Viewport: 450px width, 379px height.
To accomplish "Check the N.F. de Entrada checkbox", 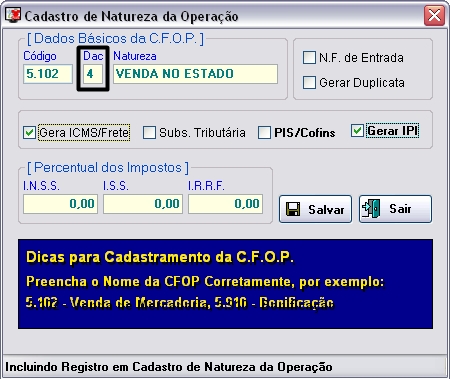I will pos(309,57).
